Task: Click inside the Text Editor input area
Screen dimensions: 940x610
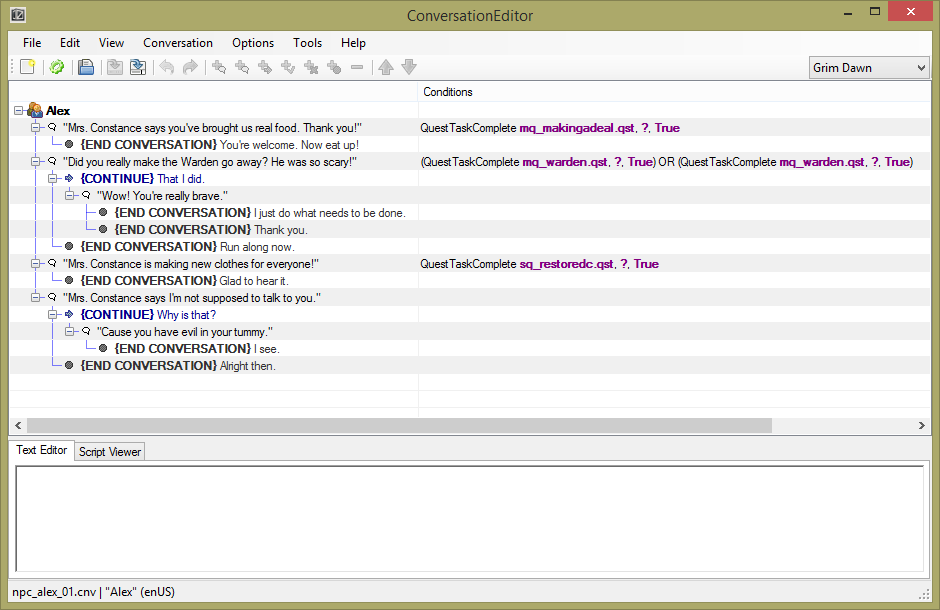Action: (x=468, y=518)
